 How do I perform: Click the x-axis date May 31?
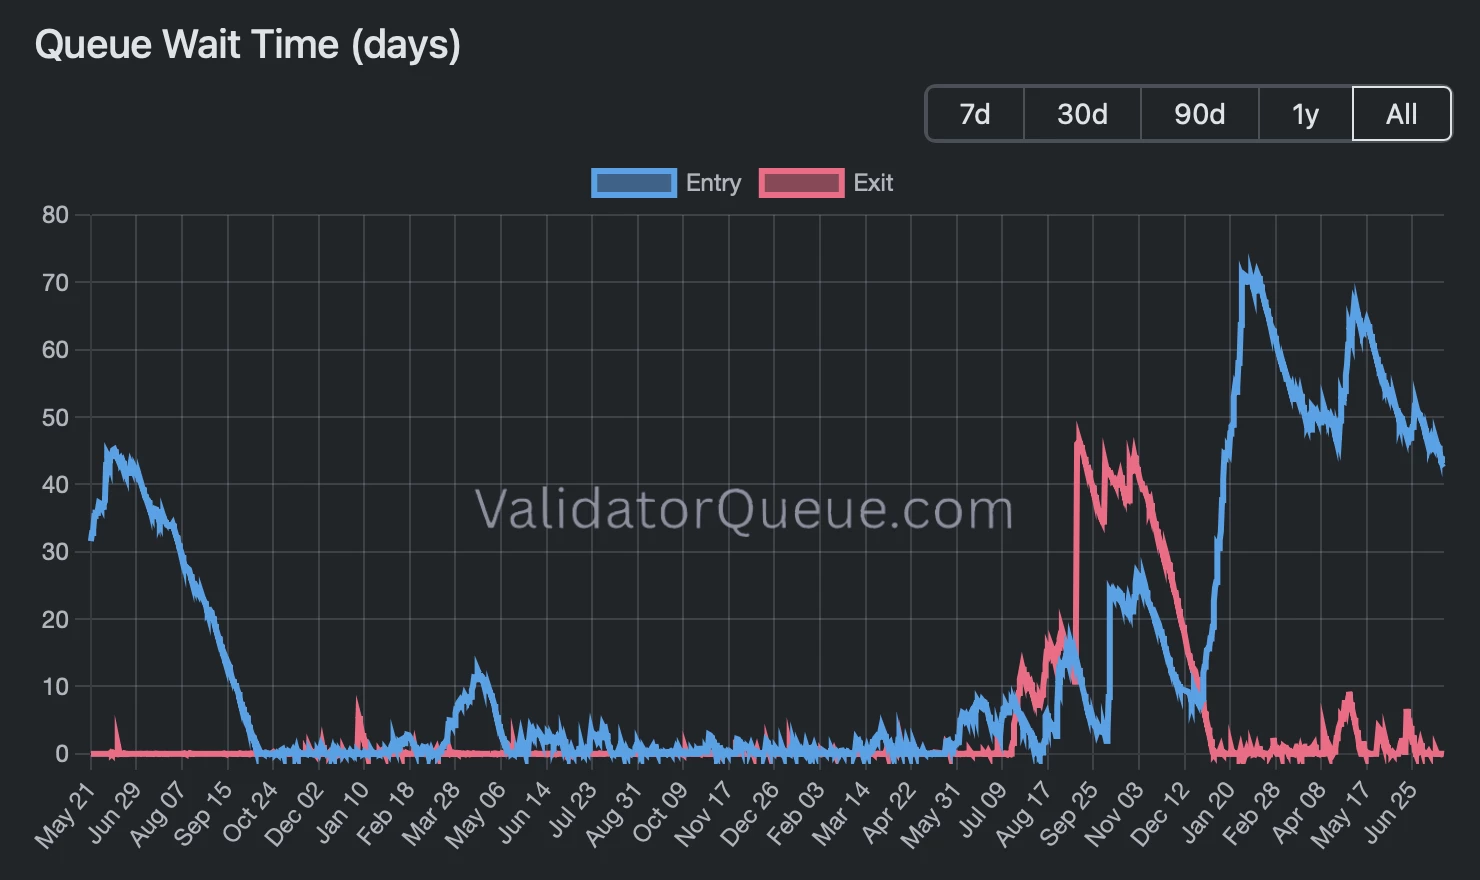point(931,815)
